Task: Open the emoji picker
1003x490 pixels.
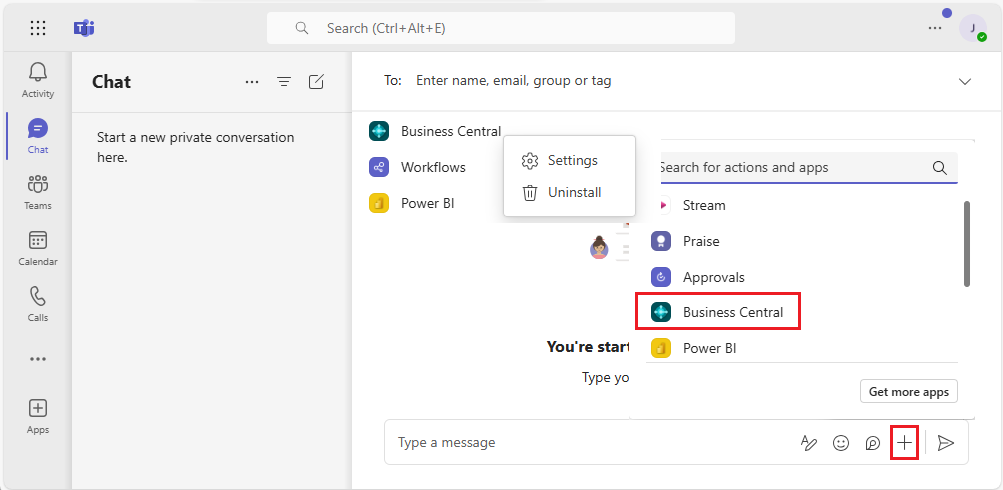Action: pos(841,442)
